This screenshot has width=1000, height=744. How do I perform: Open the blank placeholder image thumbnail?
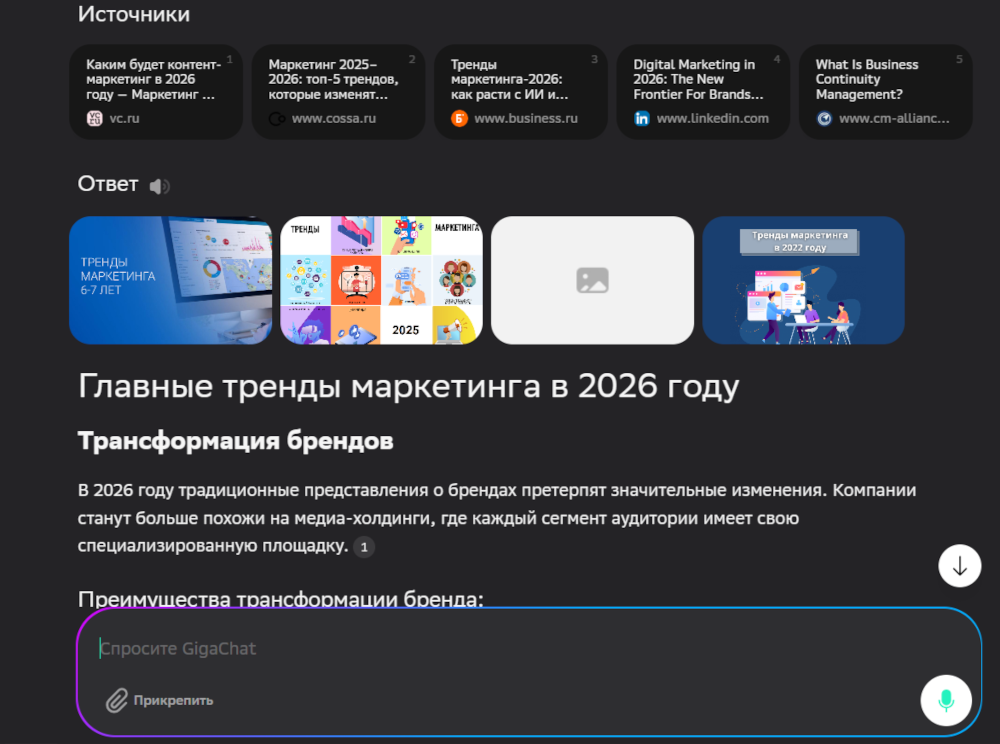coord(592,281)
